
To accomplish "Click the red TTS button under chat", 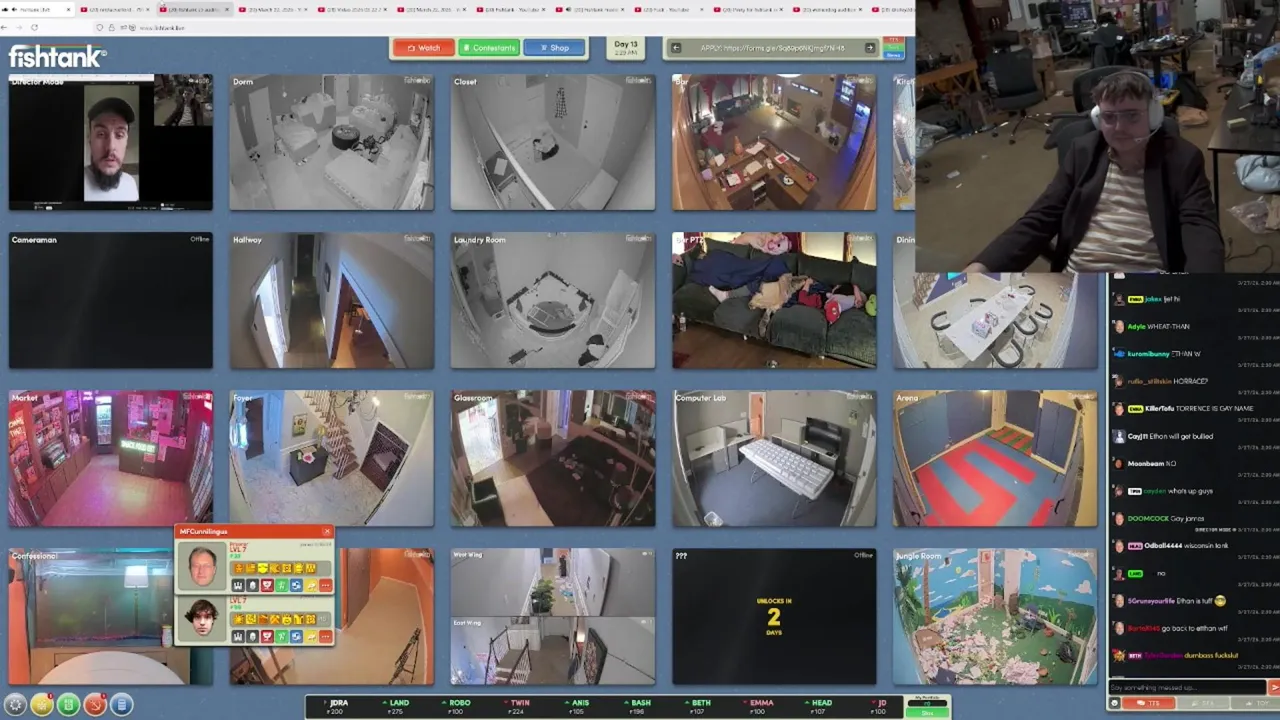I will (x=1148, y=703).
